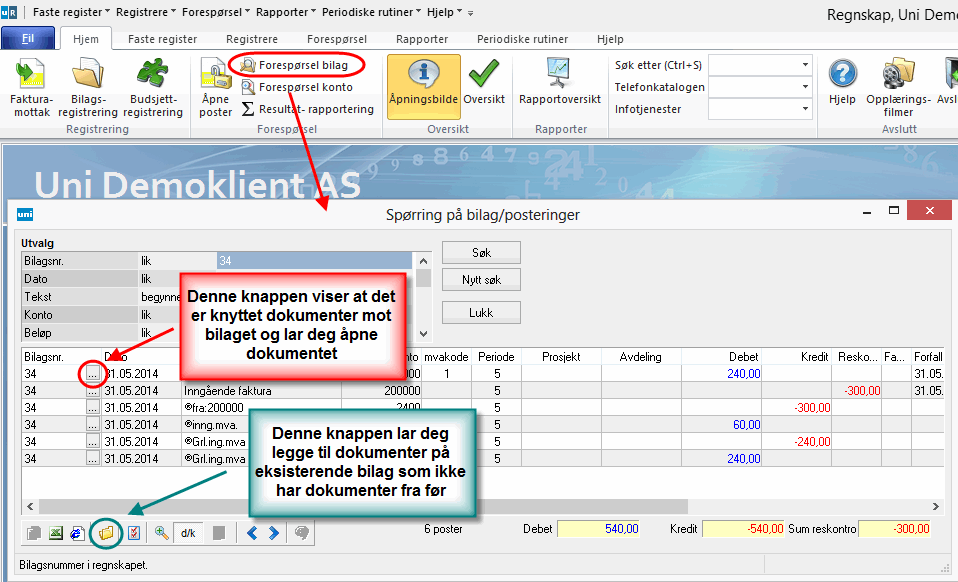Go to next with blue right arrow
958x582 pixels.
pos(274,533)
